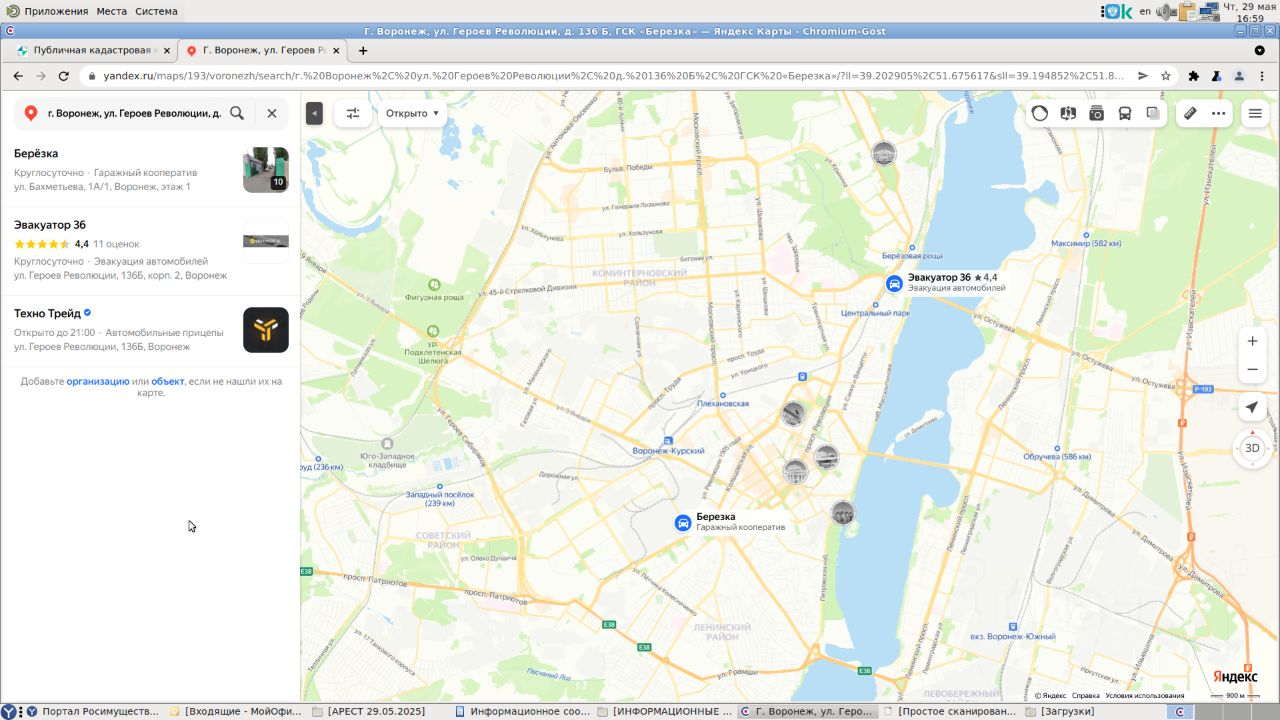
Task: Click the Центральный парк label on map
Action: pyautogui.click(x=875, y=313)
